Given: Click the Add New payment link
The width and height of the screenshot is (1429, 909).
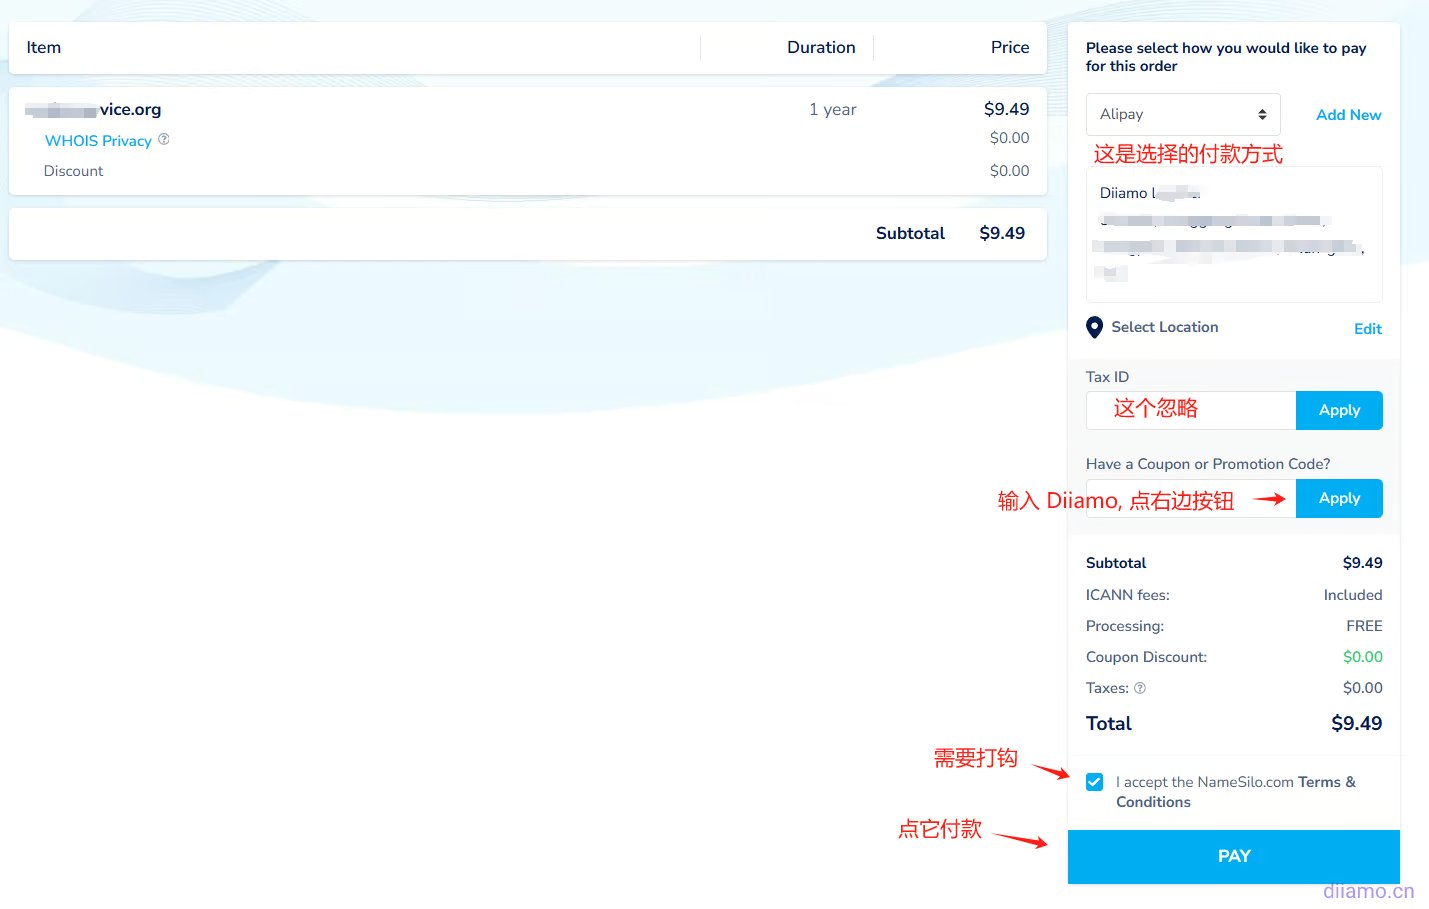Looking at the screenshot, I should (x=1348, y=115).
